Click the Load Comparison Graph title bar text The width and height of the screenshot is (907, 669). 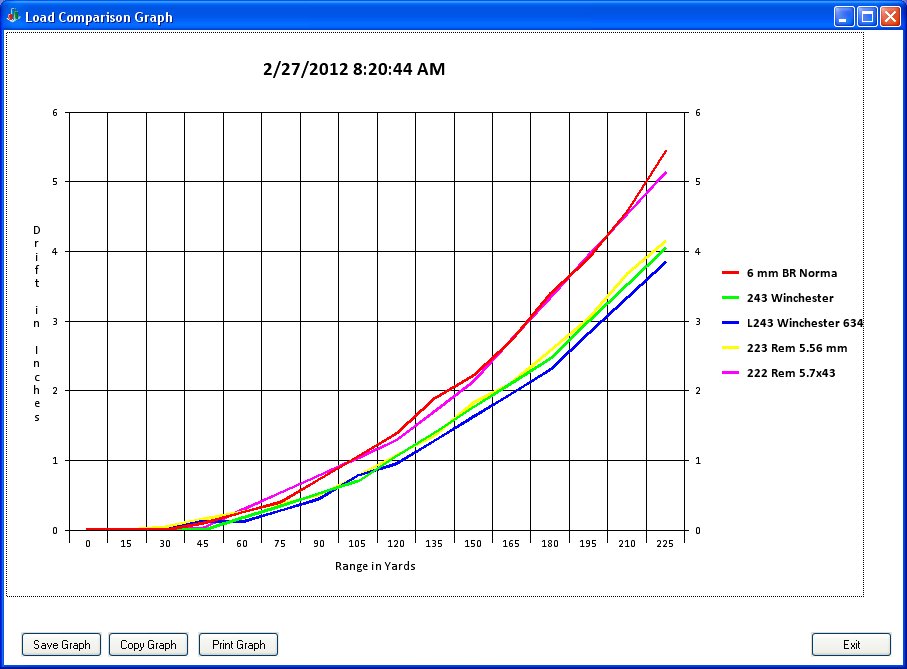(98, 17)
